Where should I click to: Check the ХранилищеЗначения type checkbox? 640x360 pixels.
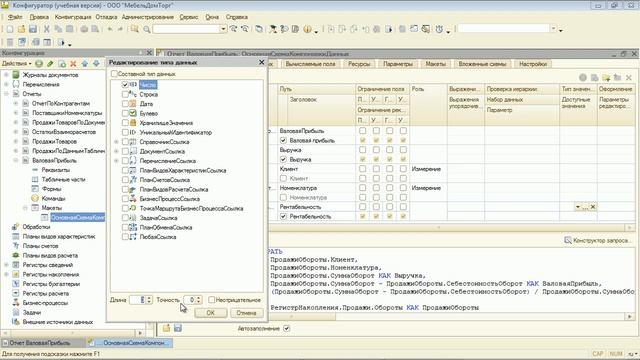click(x=125, y=123)
